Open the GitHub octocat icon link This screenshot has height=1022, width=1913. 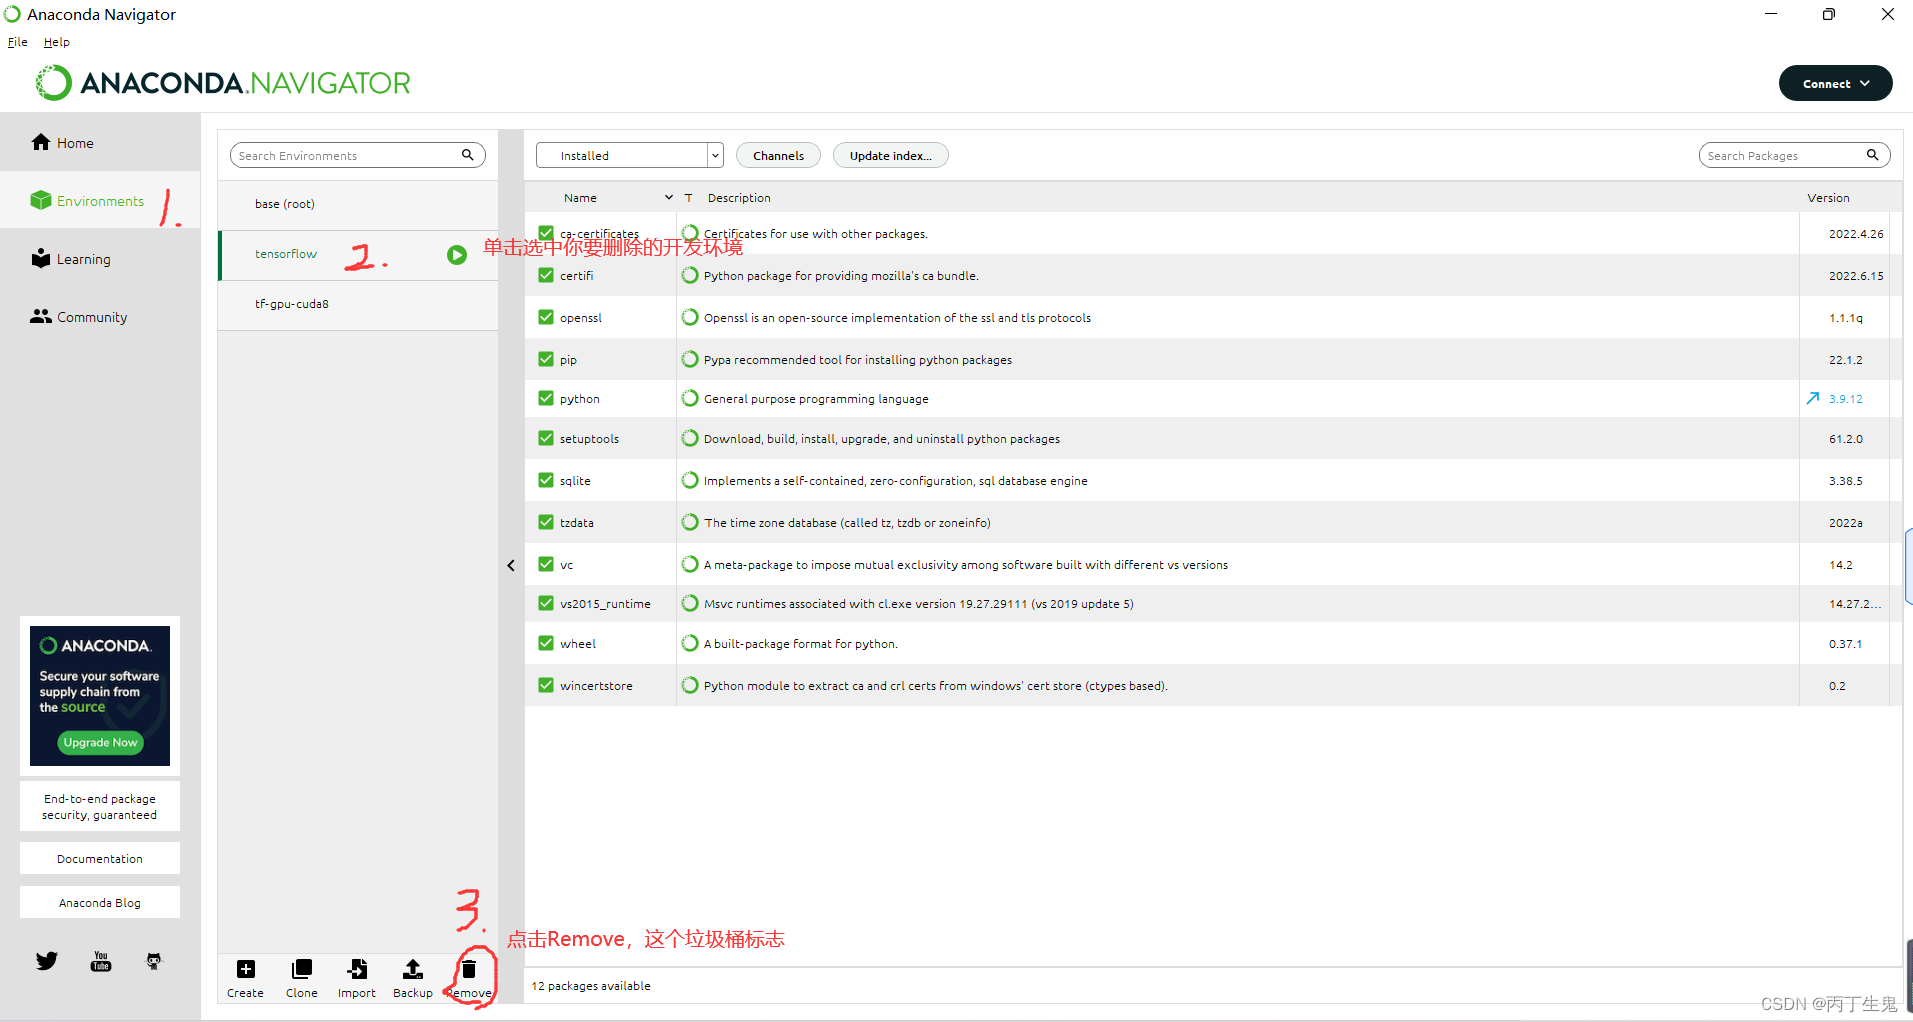coord(154,961)
